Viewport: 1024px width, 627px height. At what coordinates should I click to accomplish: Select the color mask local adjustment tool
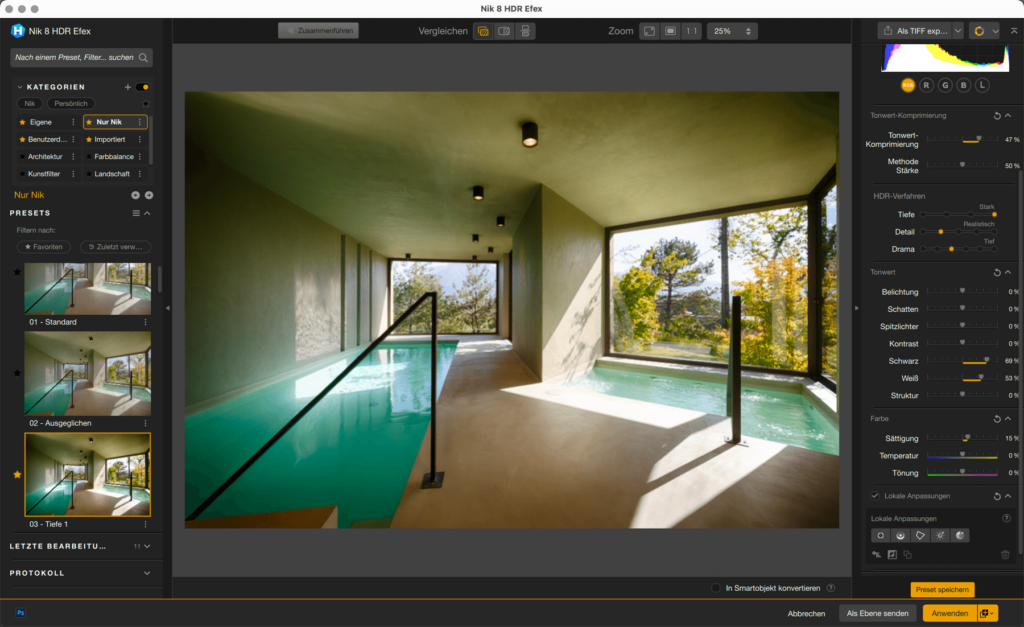point(960,536)
